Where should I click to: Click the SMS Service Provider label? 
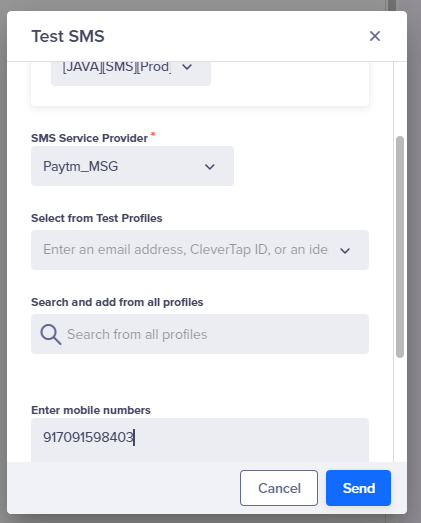tap(89, 138)
